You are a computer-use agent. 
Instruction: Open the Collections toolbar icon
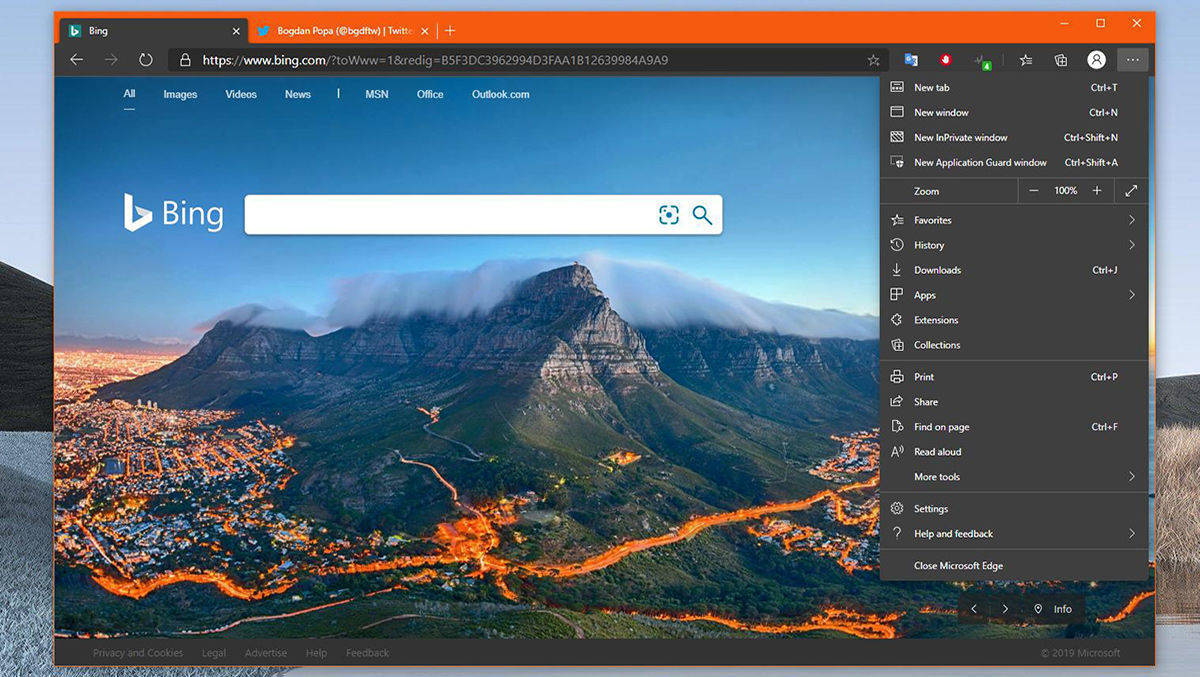(x=1061, y=60)
